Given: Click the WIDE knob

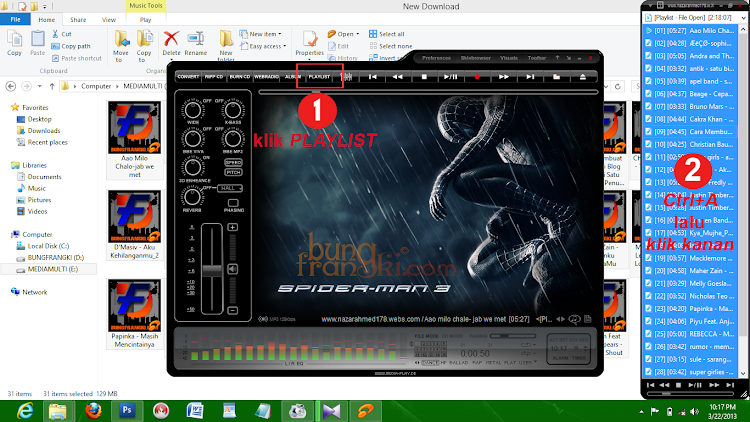Looking at the screenshot, I should point(193,110).
